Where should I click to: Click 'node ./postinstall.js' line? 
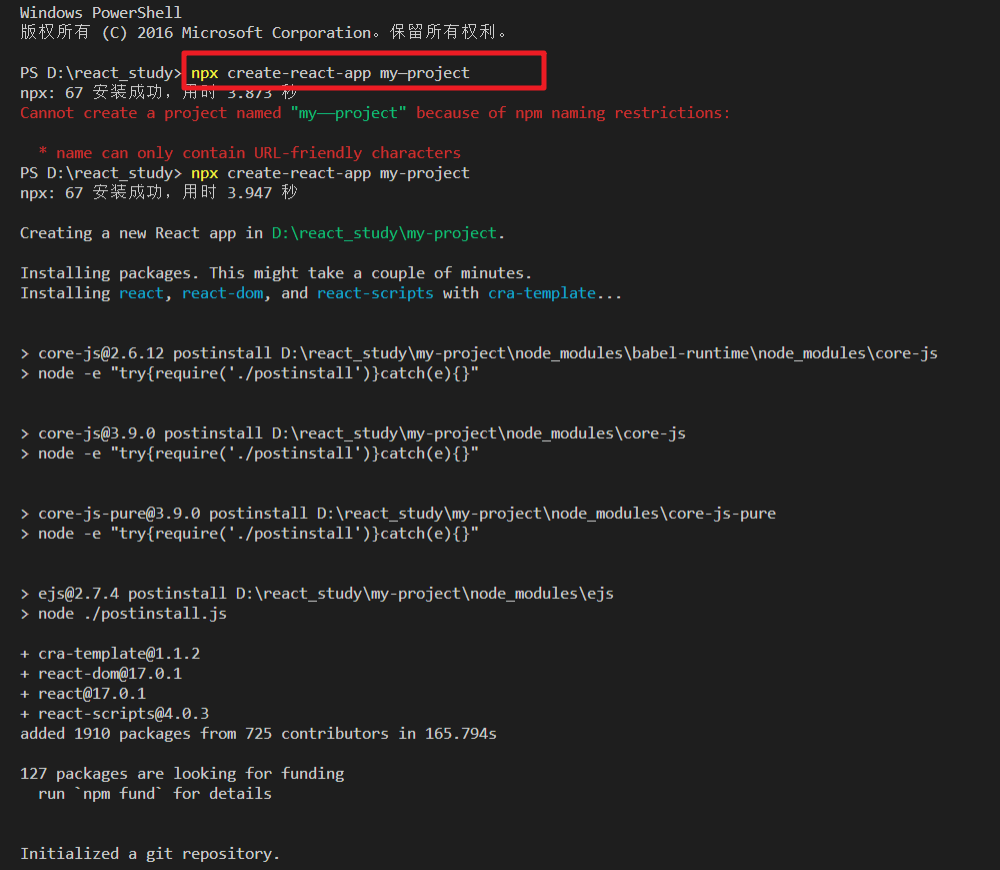124,614
